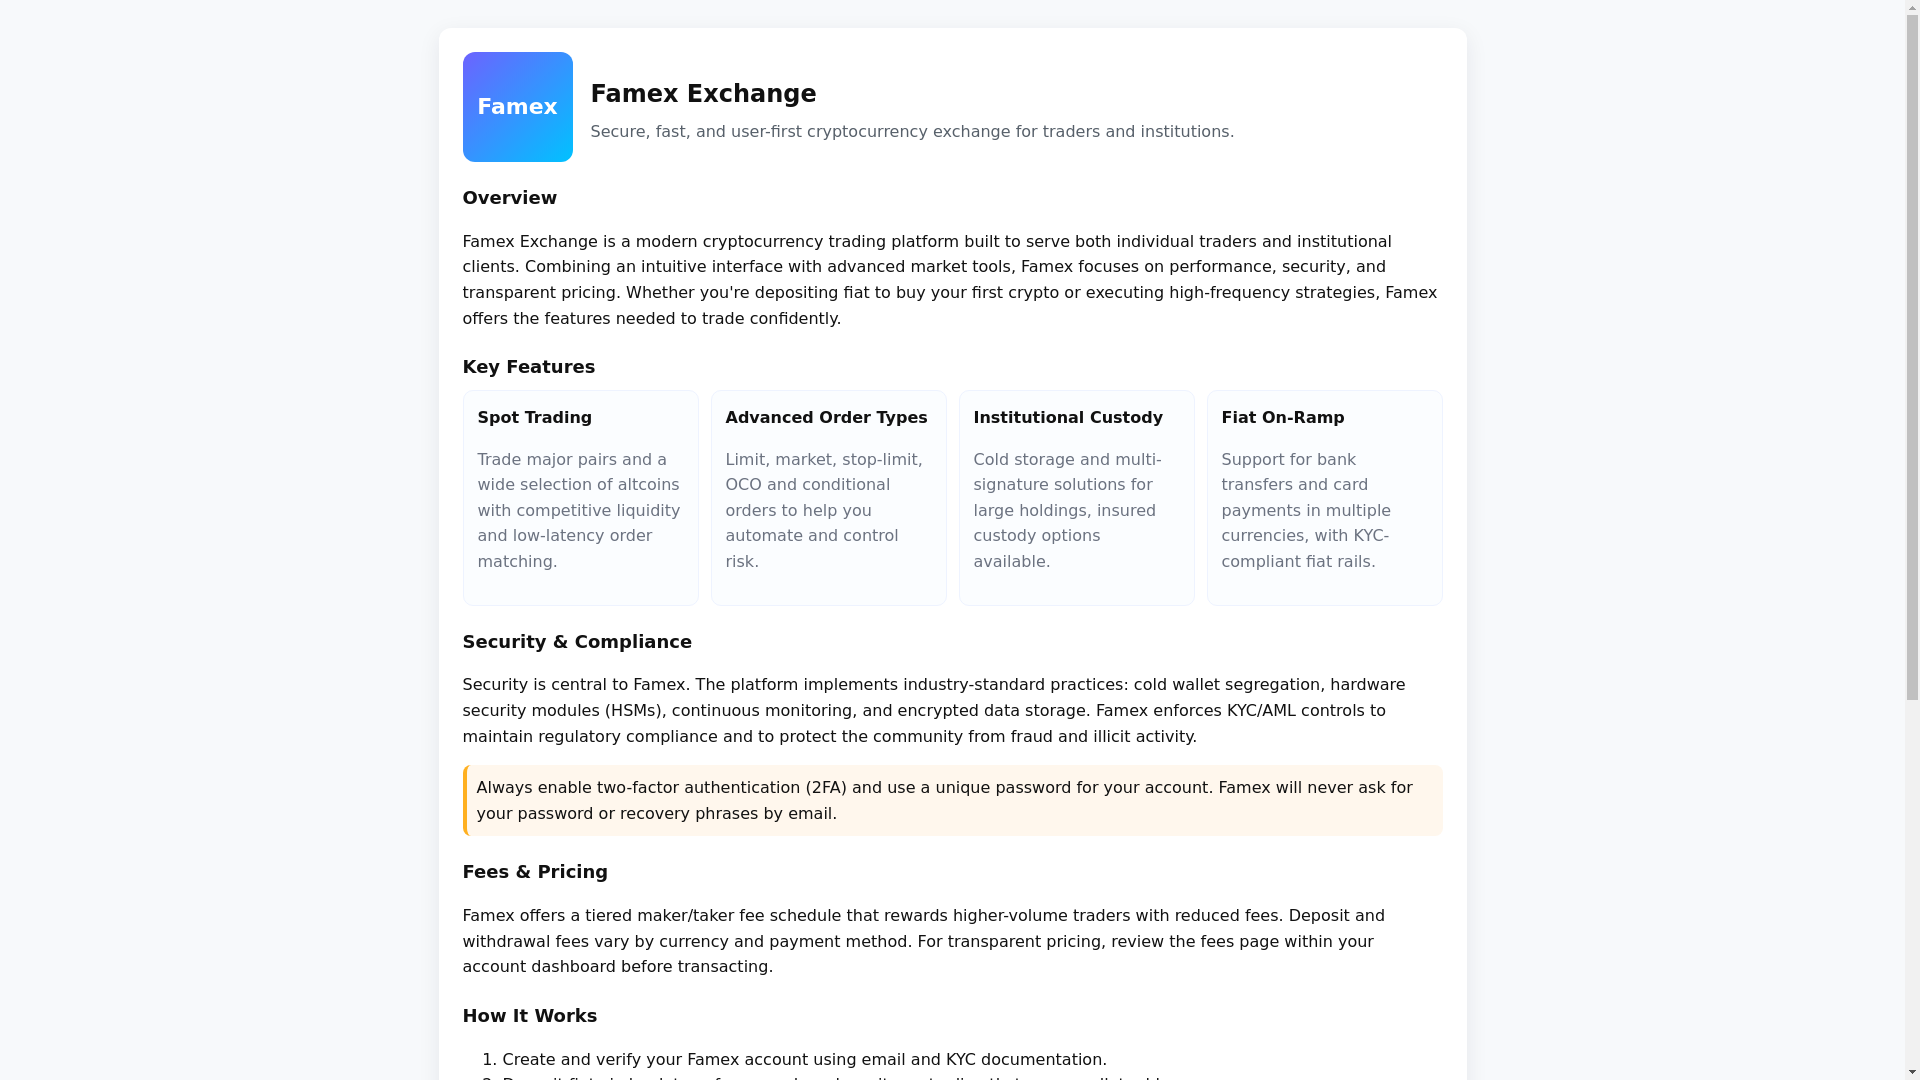1920x1080 pixels.
Task: Click the Key Features heading
Action: (x=528, y=367)
